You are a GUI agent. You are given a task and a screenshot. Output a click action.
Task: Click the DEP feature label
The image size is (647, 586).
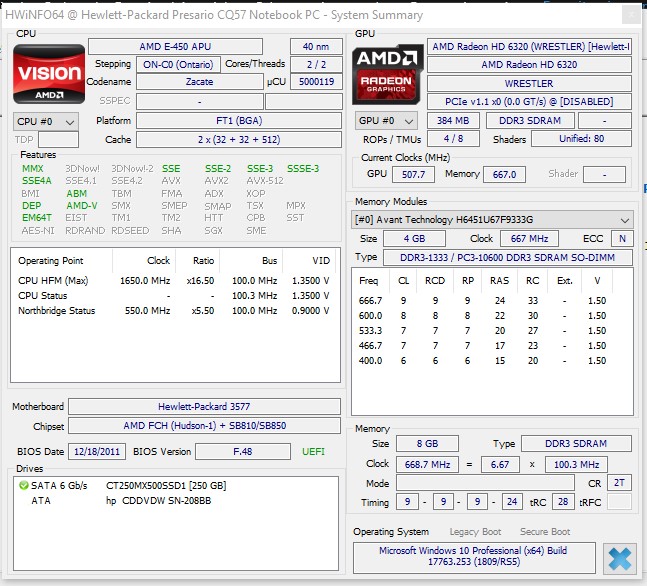point(31,206)
